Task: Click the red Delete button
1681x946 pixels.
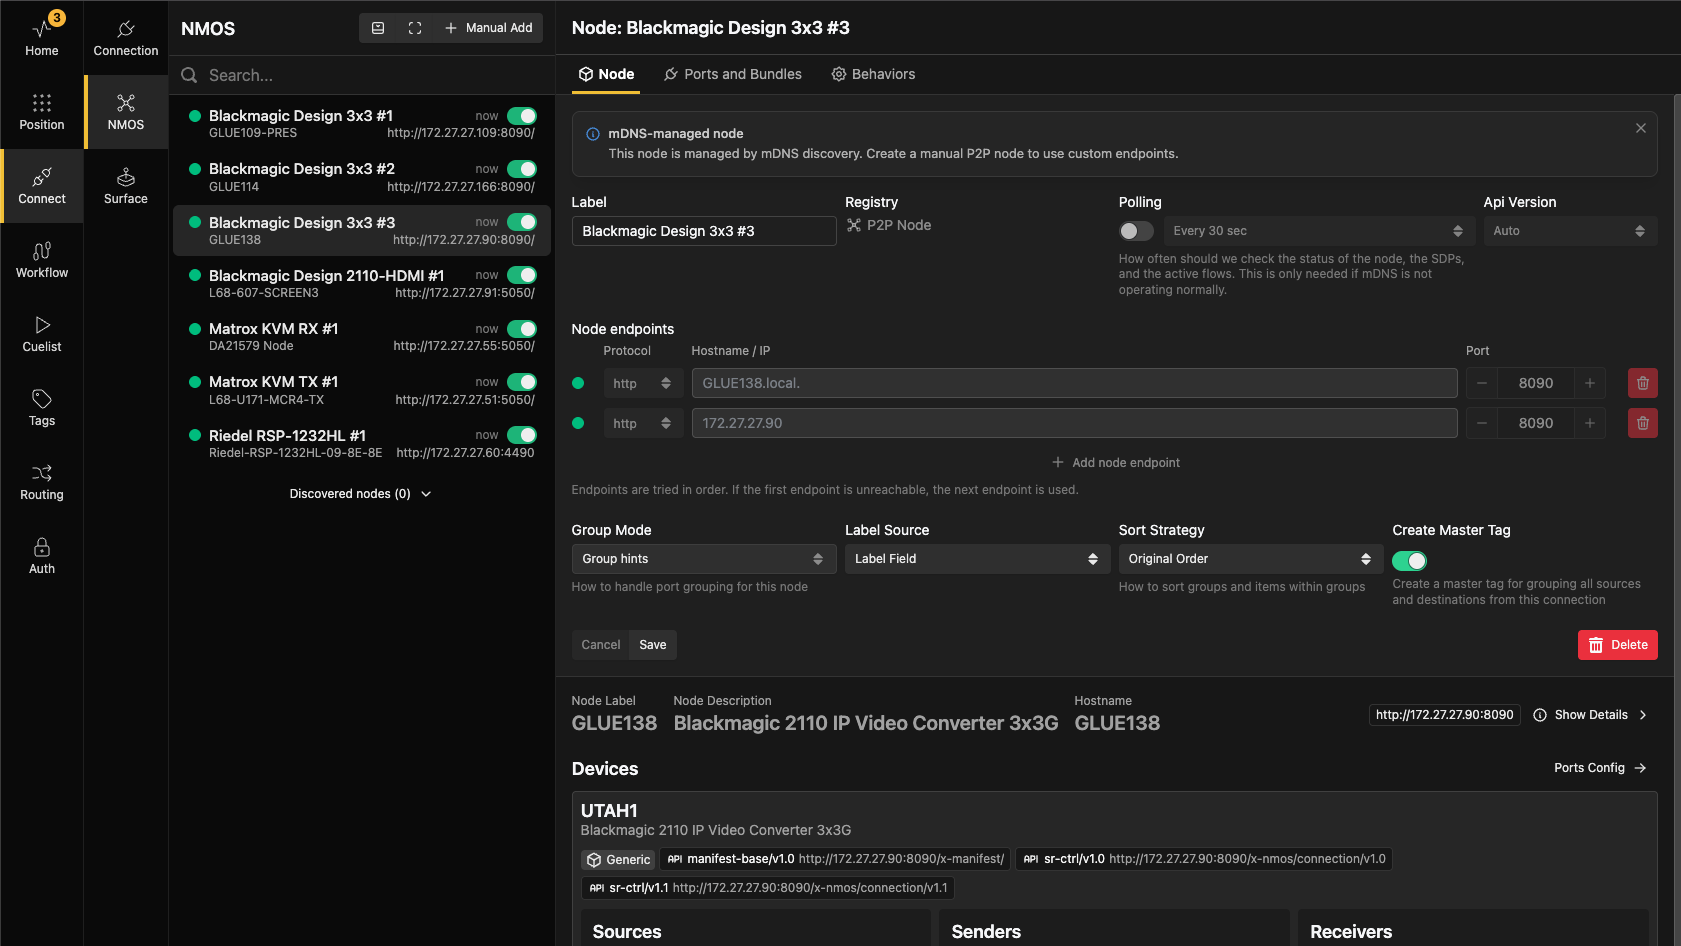Action: [x=1617, y=645]
